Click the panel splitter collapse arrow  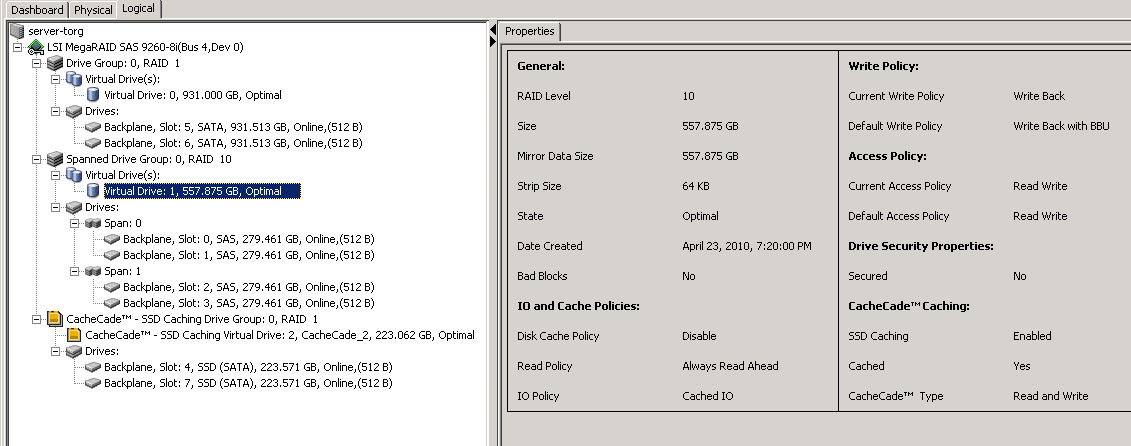click(492, 31)
